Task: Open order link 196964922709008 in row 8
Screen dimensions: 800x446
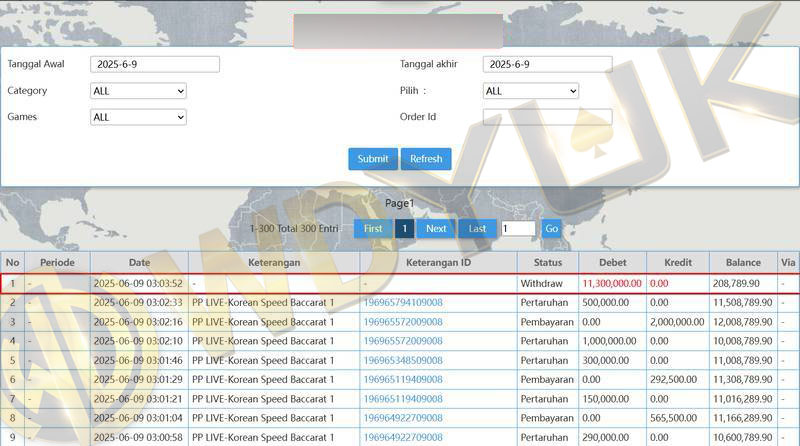Action: pos(403,418)
